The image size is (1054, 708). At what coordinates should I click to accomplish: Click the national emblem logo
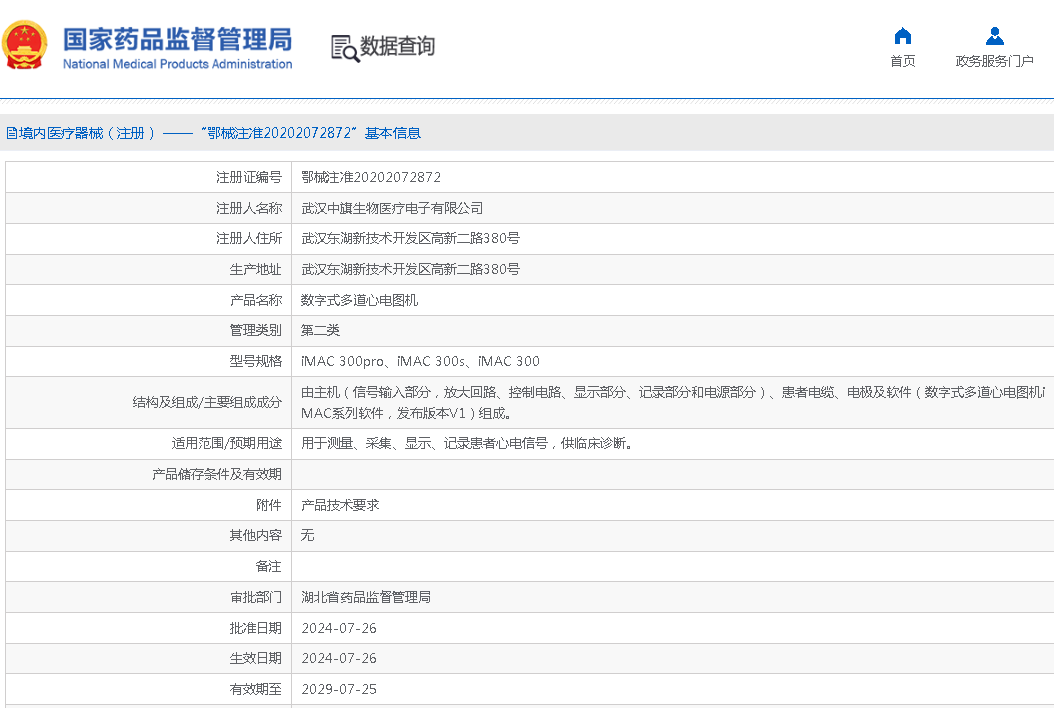pos(25,45)
